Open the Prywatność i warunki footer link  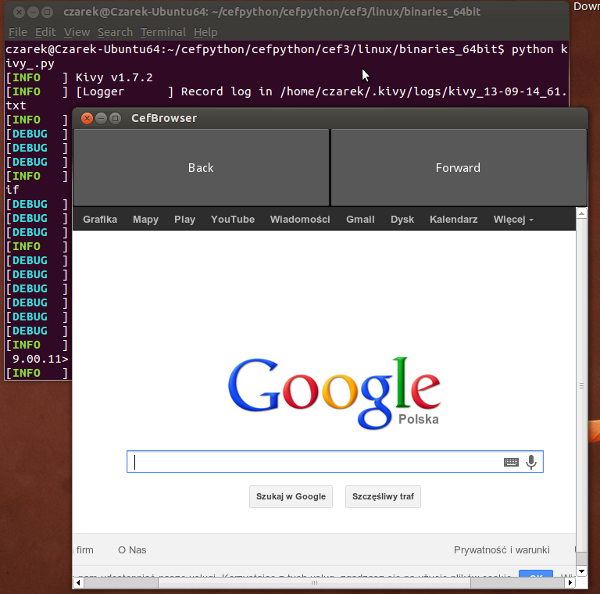(501, 550)
